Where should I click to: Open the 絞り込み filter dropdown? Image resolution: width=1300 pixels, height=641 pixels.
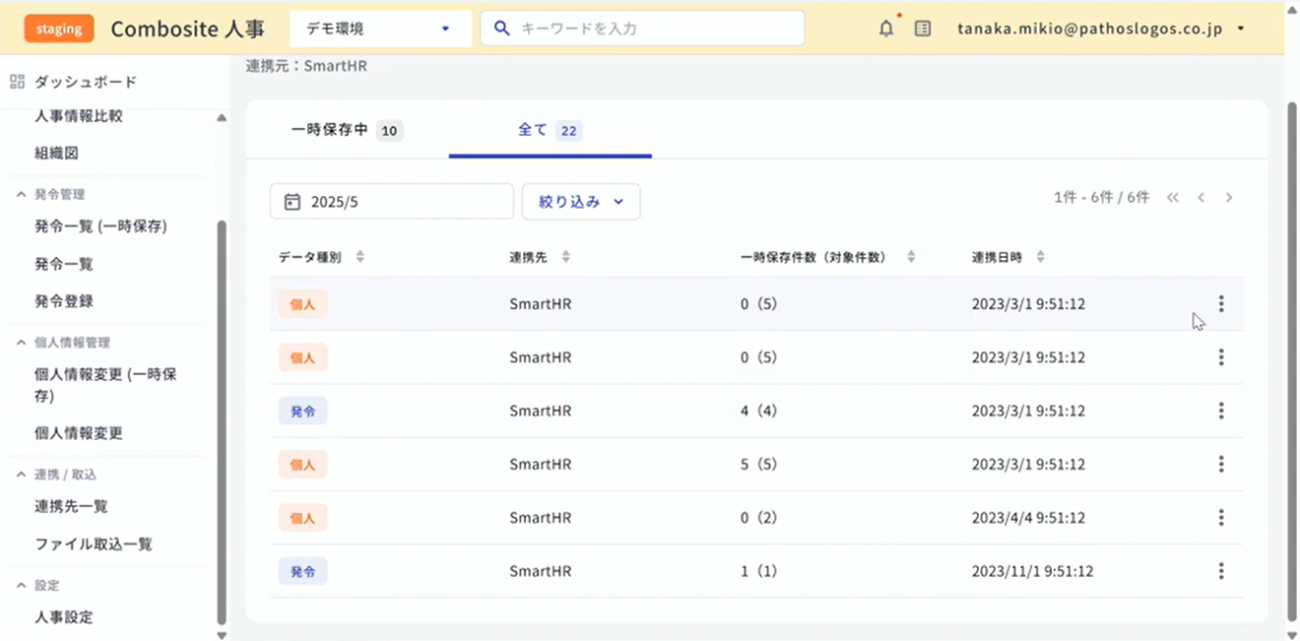pyautogui.click(x=581, y=201)
